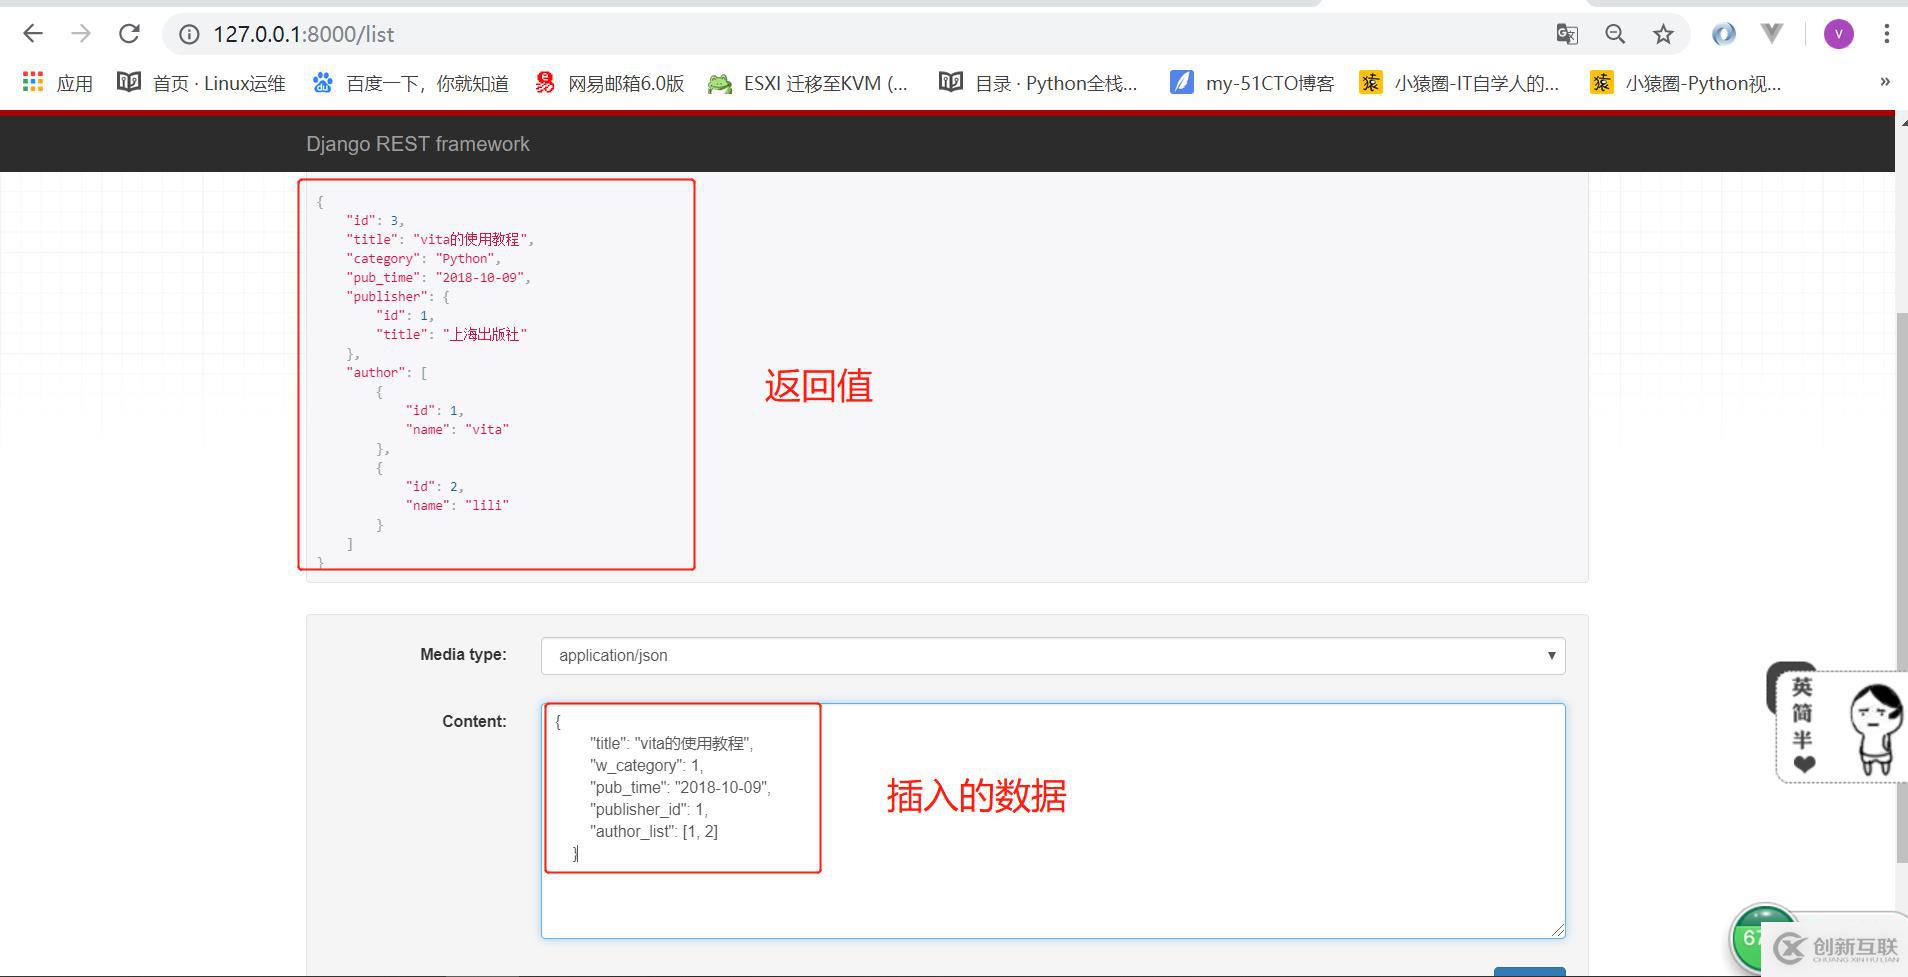Select the "category": "Python" response line
This screenshot has height=977, width=1908.
tap(423, 258)
